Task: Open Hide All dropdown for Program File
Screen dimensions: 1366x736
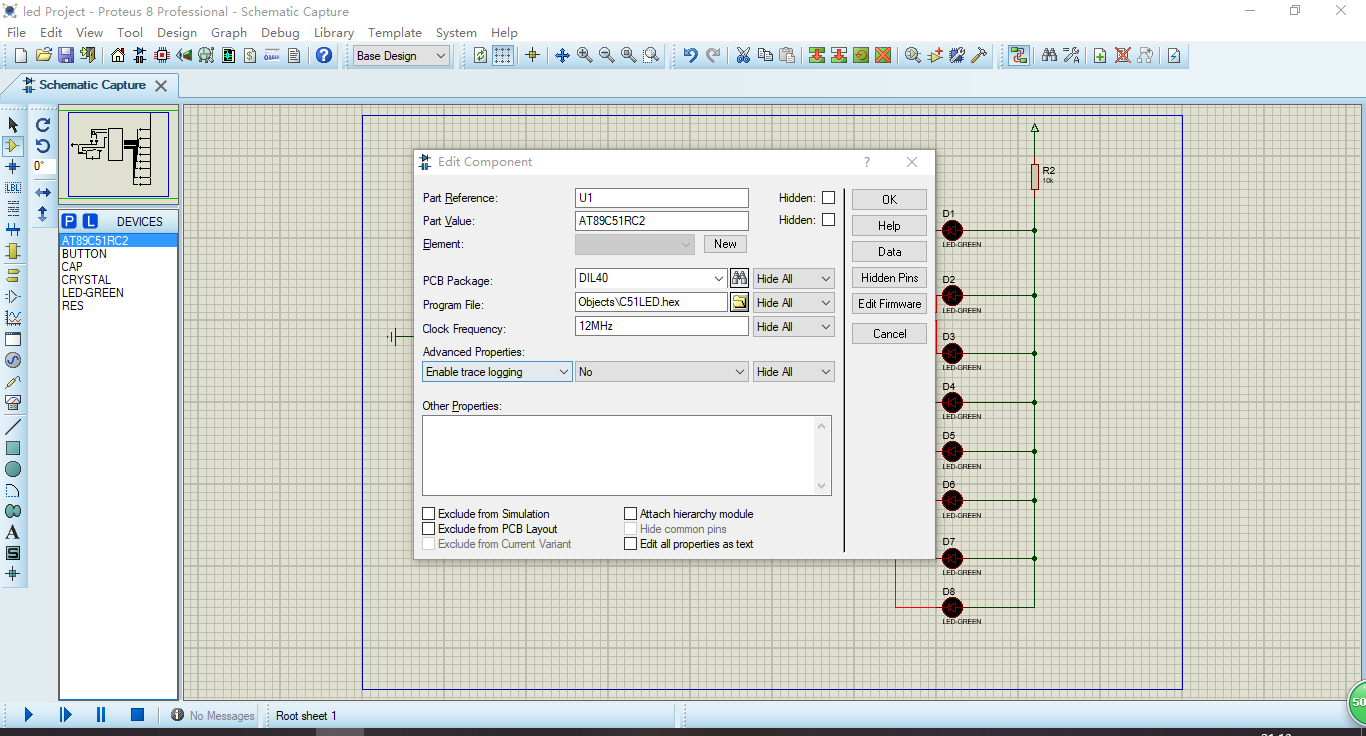Action: pyautogui.click(x=794, y=303)
